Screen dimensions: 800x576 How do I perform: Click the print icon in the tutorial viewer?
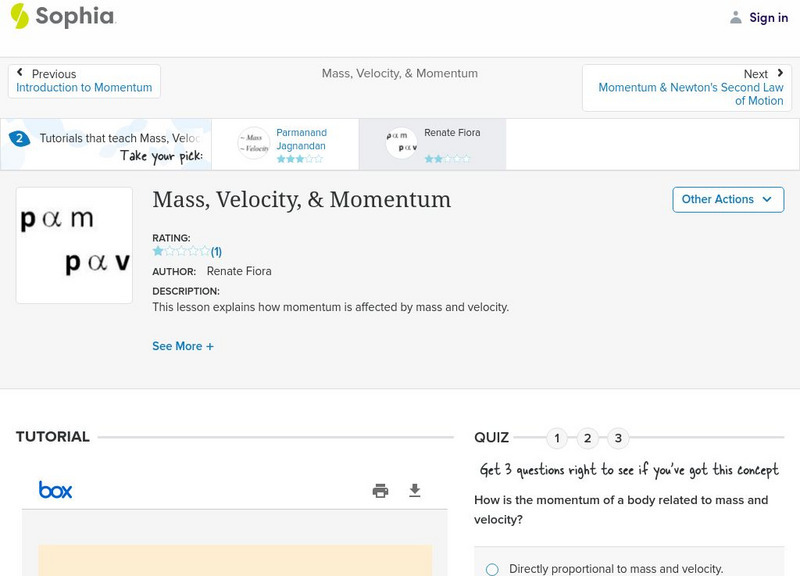[380, 490]
